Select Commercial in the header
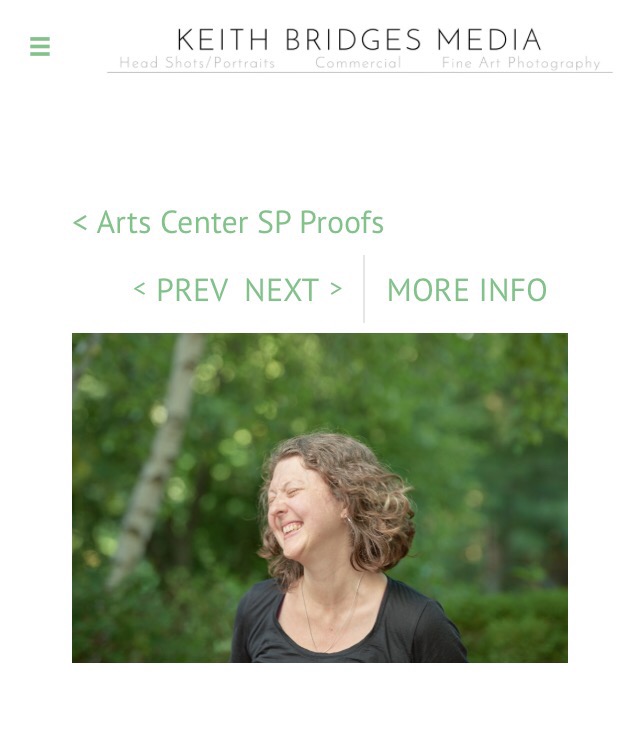 [x=358, y=63]
